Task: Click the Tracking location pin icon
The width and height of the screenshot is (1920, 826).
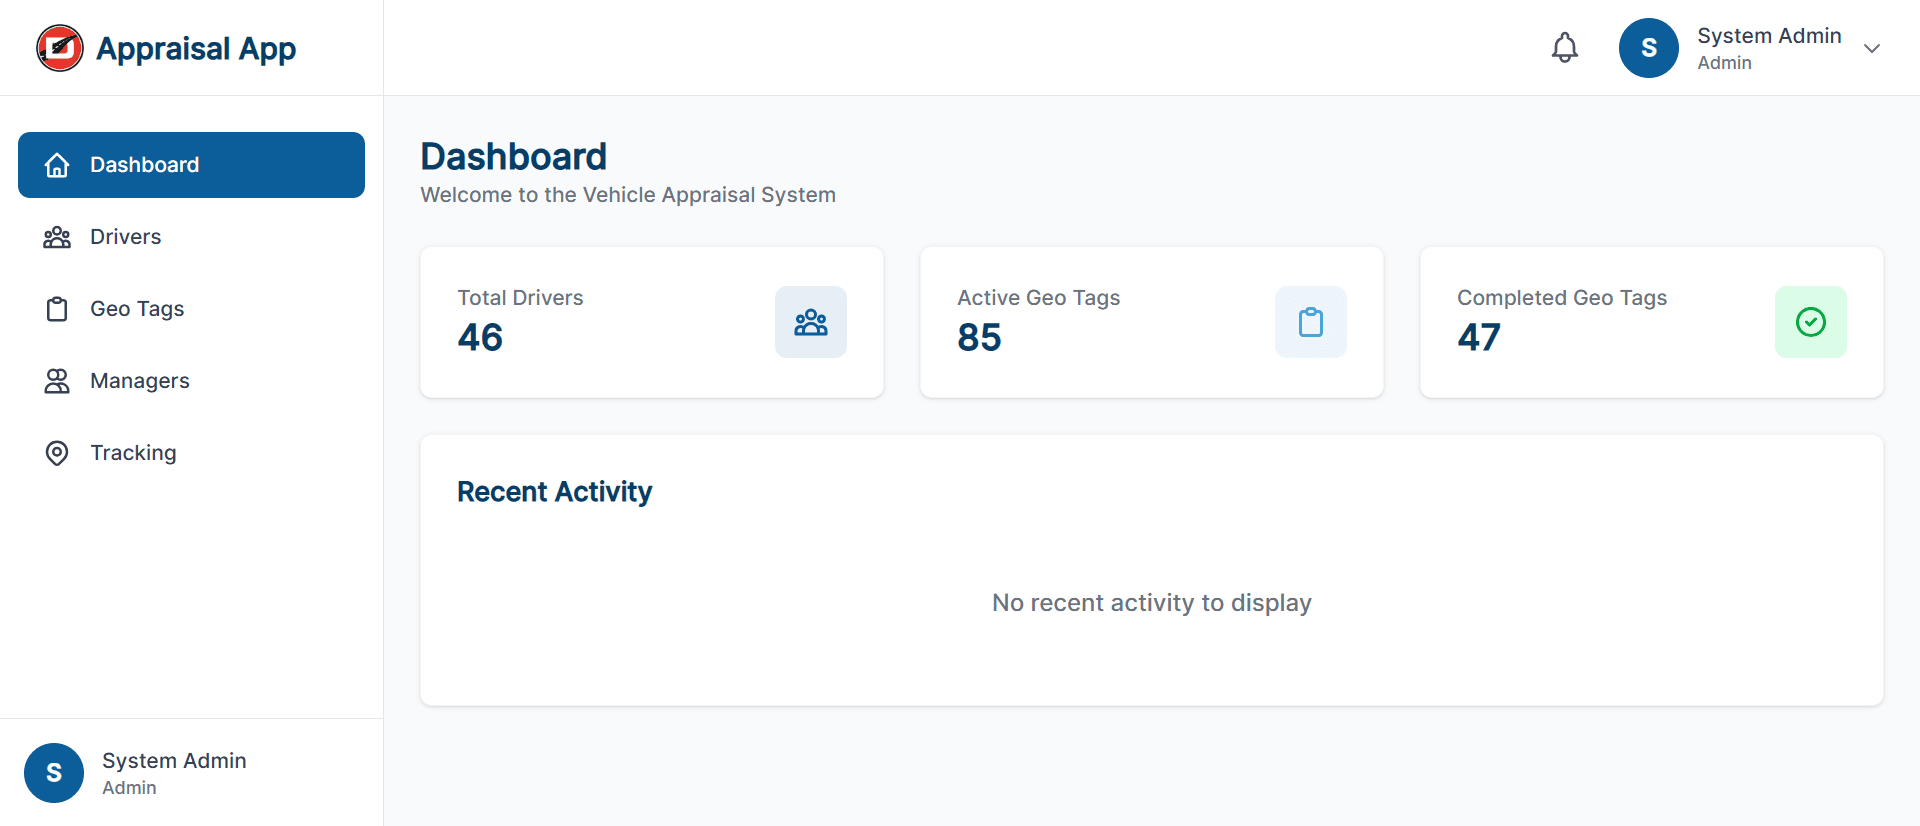Action: coord(57,453)
